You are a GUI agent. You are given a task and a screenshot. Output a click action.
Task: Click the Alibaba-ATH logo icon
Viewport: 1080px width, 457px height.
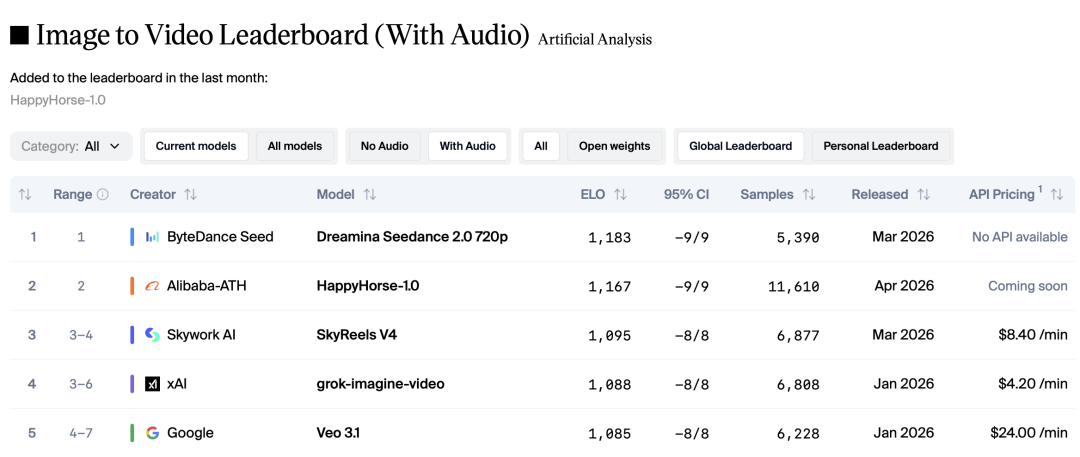pos(152,286)
